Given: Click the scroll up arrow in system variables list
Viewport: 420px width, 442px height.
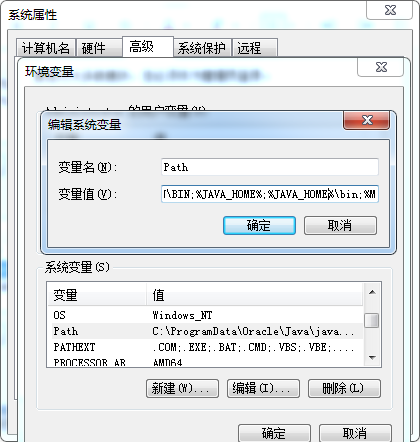Looking at the screenshot, I should [372, 293].
